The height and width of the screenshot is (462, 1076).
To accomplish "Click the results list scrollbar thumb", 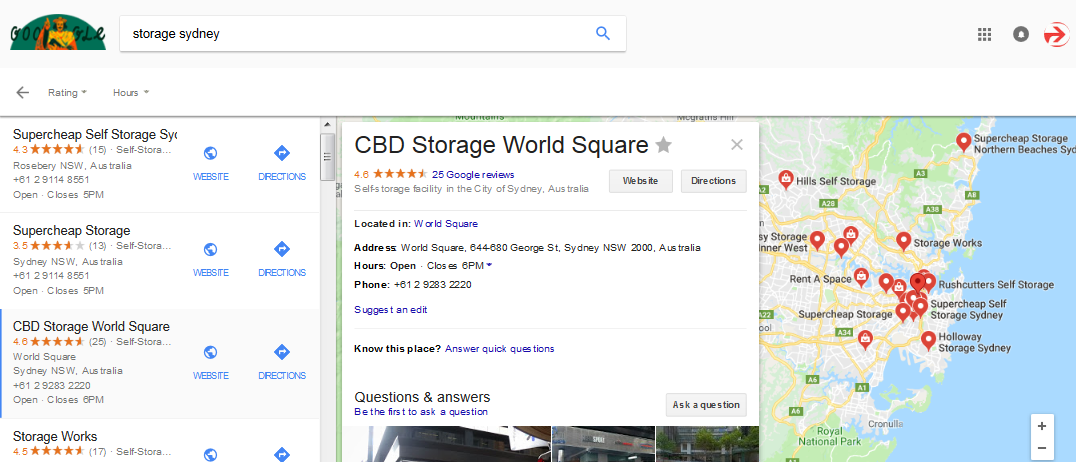I will (328, 157).
